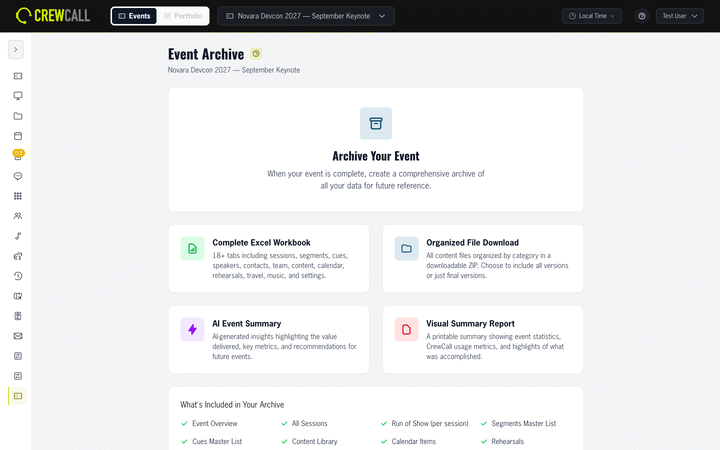Click the Rehearsals entry
The width and height of the screenshot is (720, 450).
click(x=507, y=441)
